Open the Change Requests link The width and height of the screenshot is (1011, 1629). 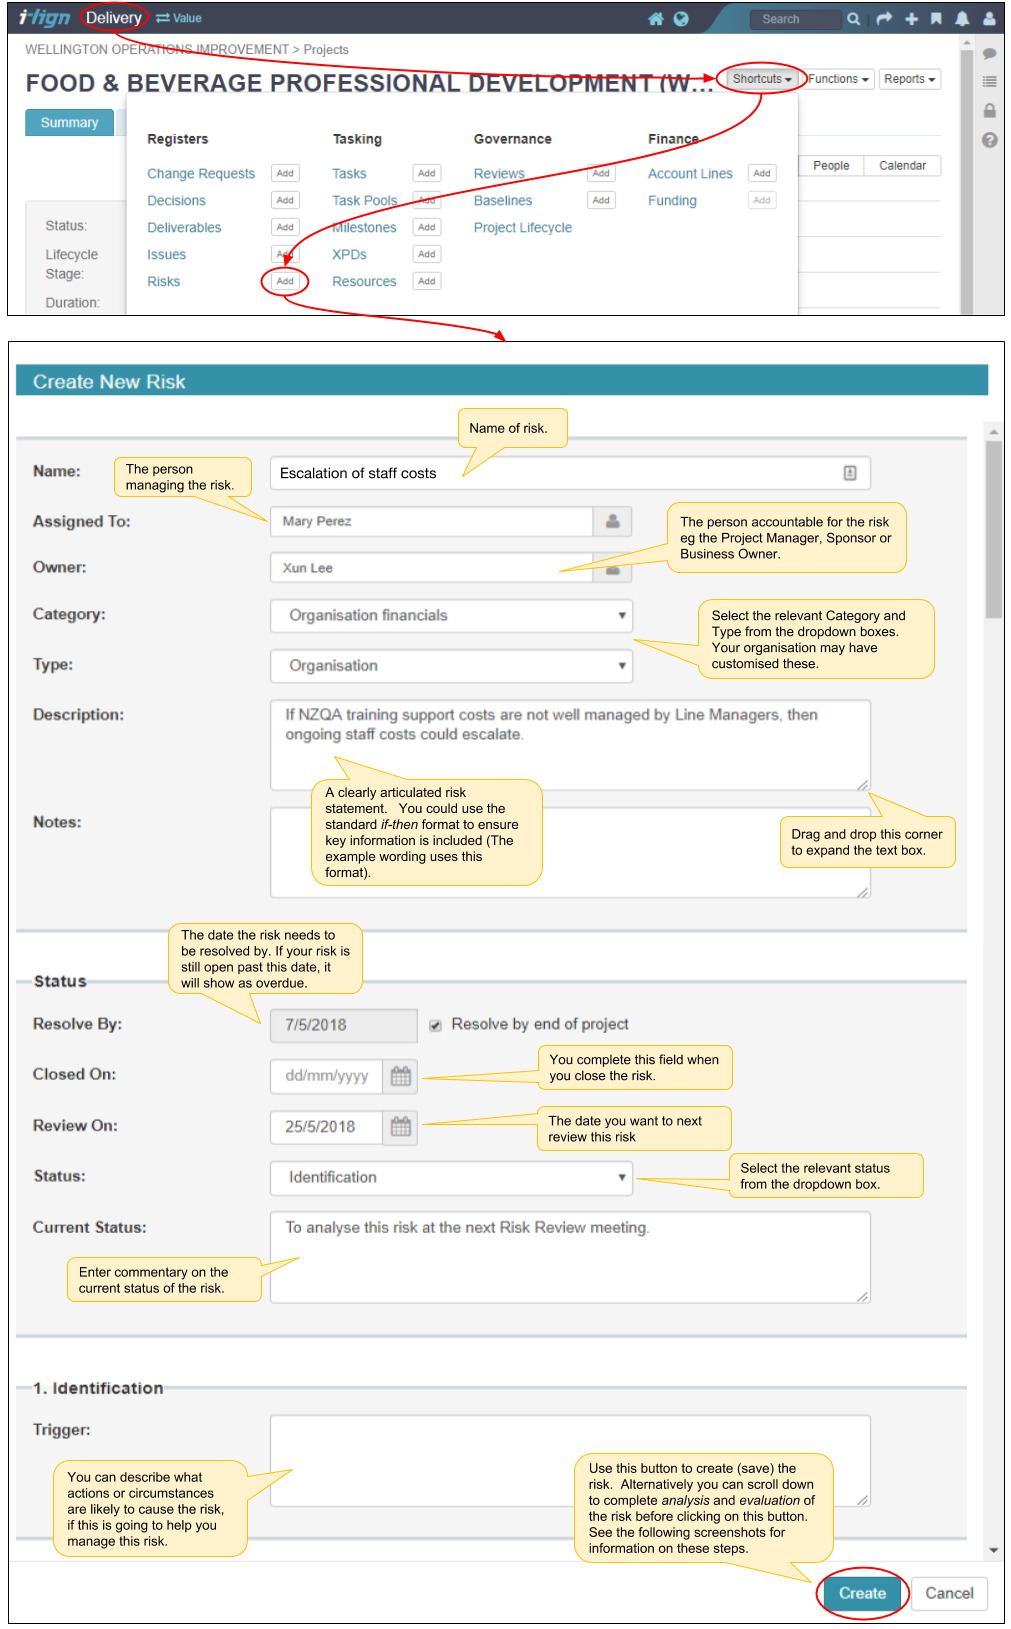(x=201, y=173)
